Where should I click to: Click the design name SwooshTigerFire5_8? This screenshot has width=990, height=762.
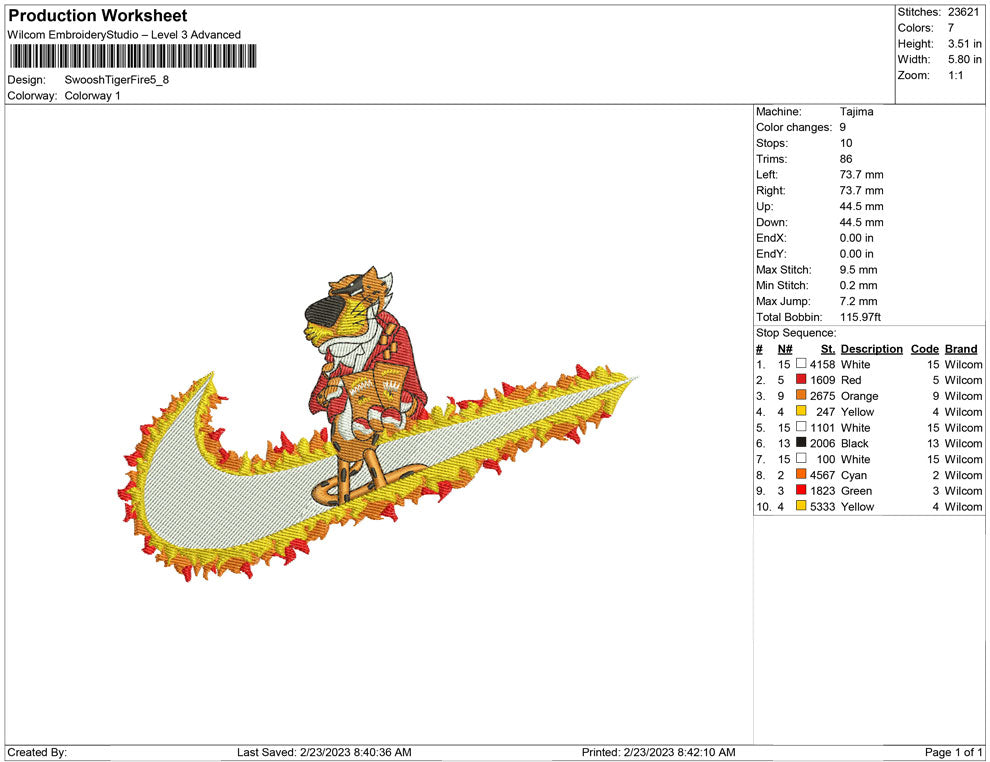tap(117, 80)
